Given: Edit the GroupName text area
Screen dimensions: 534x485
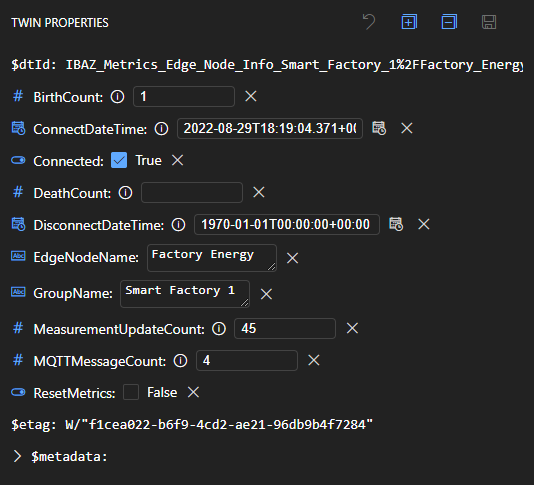Looking at the screenshot, I should 185,294.
